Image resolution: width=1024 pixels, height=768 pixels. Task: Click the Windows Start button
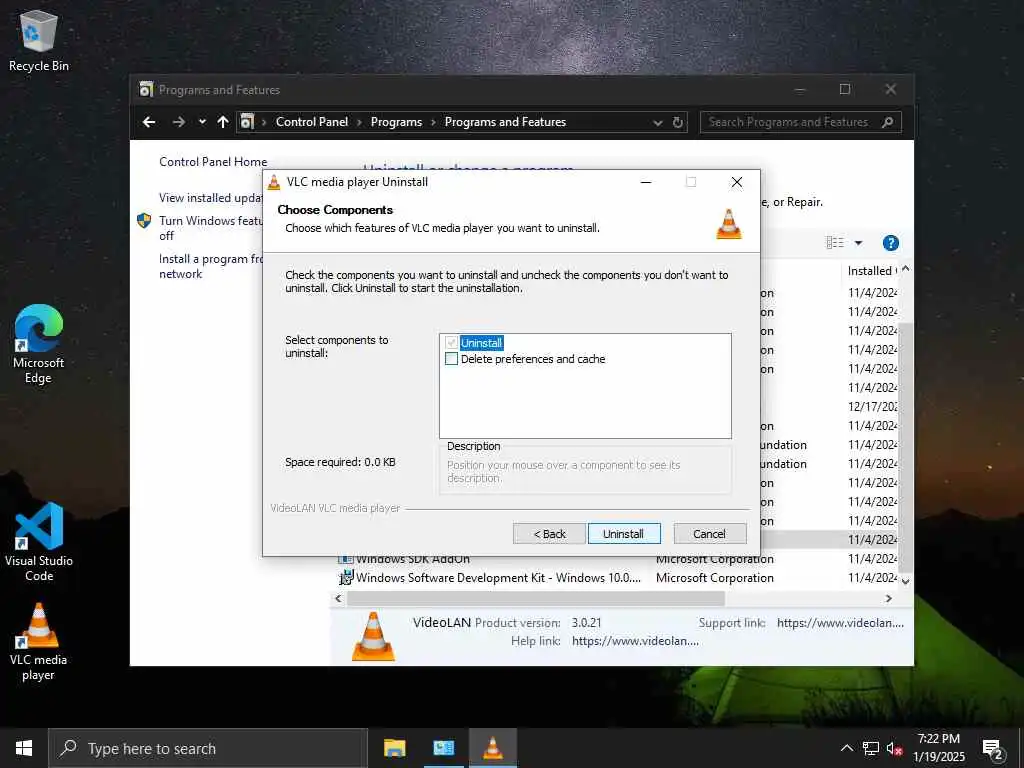(24, 748)
